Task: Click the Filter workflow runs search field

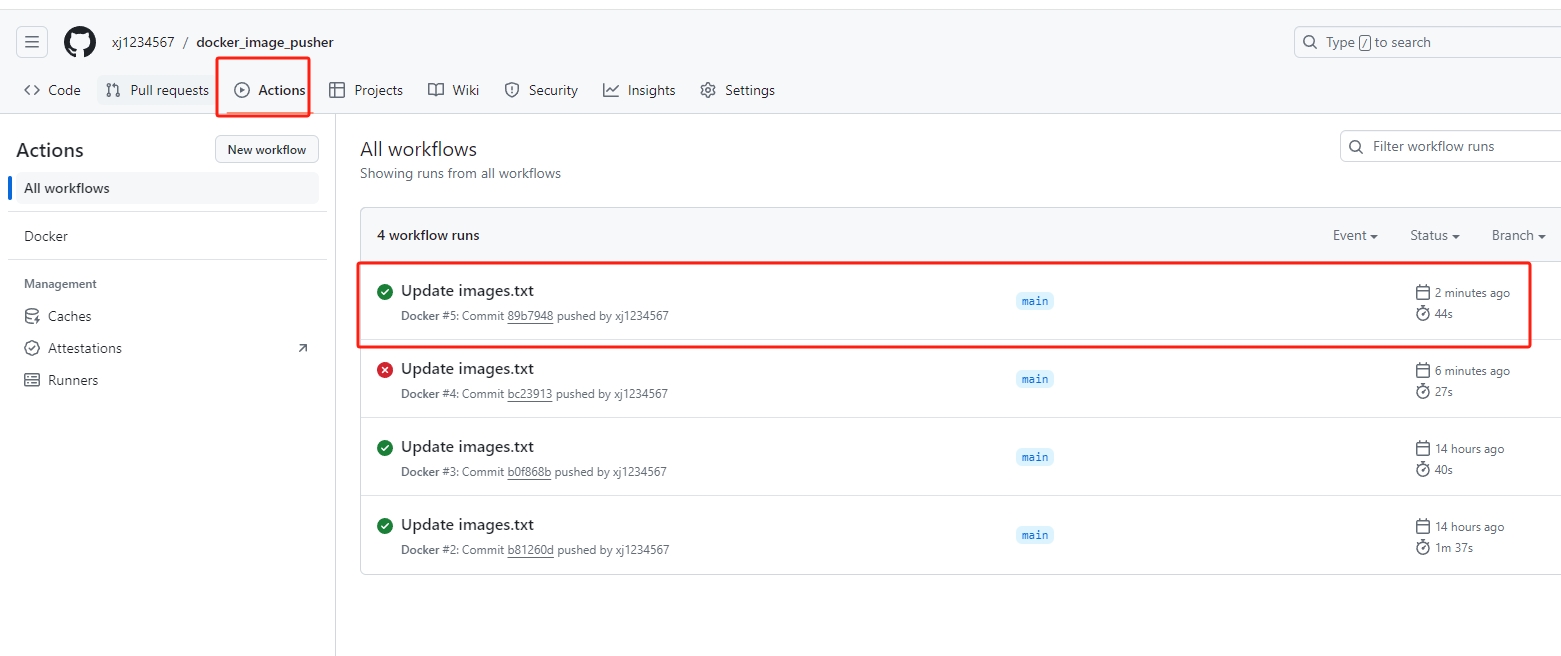Action: coord(1450,146)
